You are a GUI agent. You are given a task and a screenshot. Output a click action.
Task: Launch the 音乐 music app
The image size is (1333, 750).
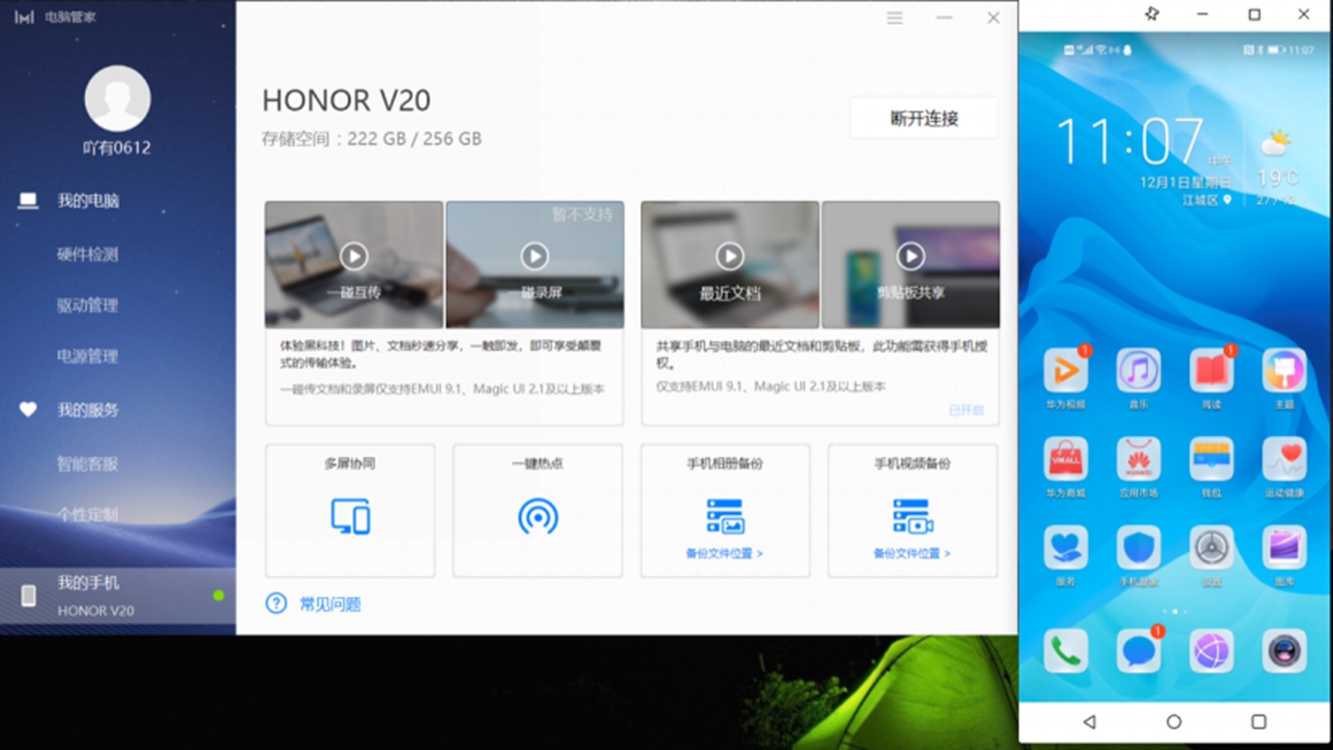1138,371
